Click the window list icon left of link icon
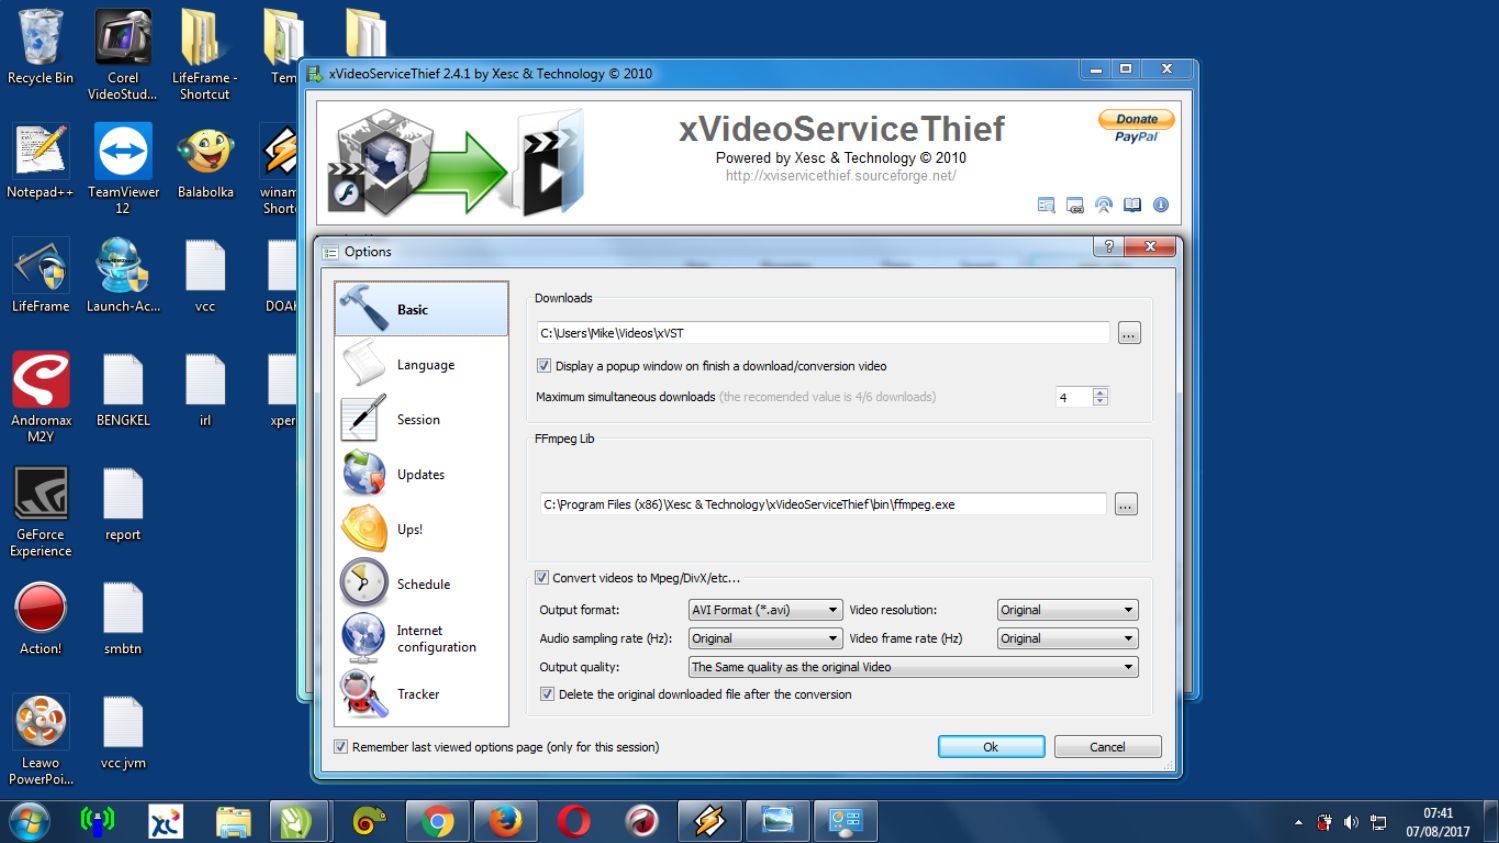1499x843 pixels. pyautogui.click(x=1046, y=205)
